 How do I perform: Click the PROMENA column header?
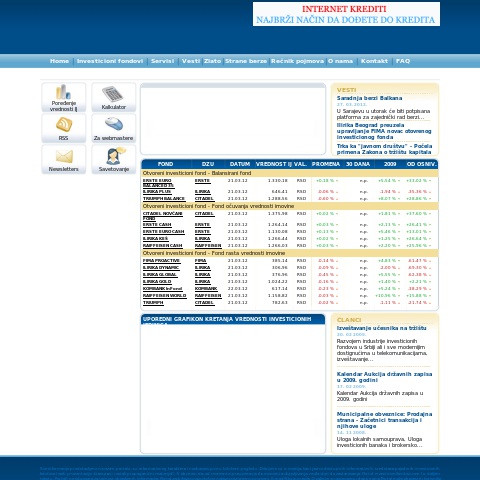pos(326,164)
